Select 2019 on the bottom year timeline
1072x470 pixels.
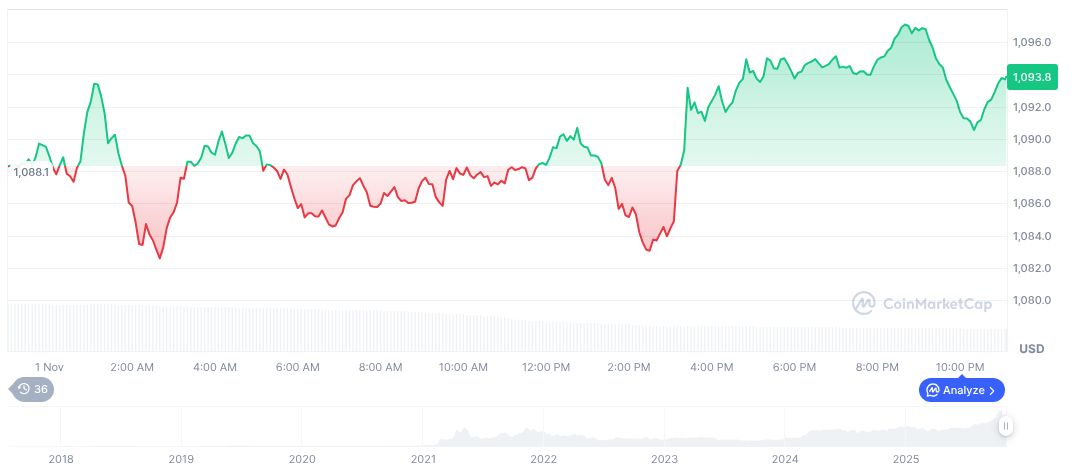(x=181, y=459)
